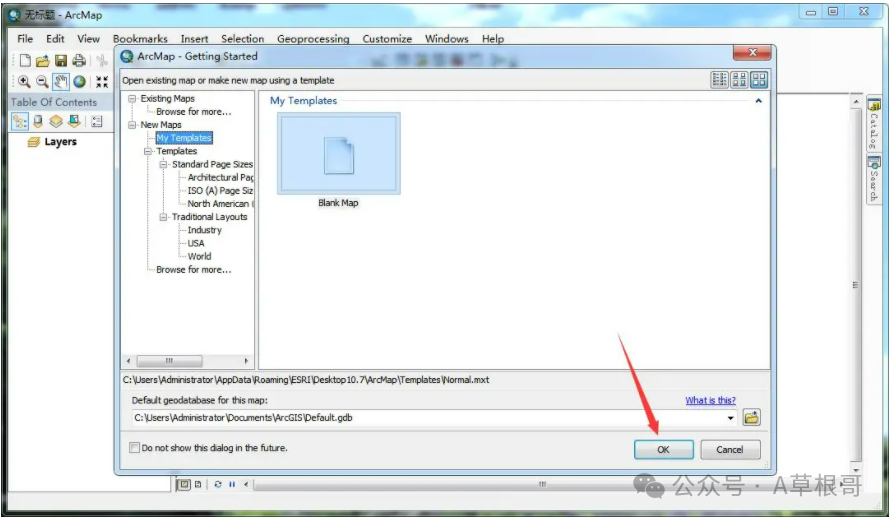891x521 pixels.
Task: Open the Help menu
Action: coord(493,39)
